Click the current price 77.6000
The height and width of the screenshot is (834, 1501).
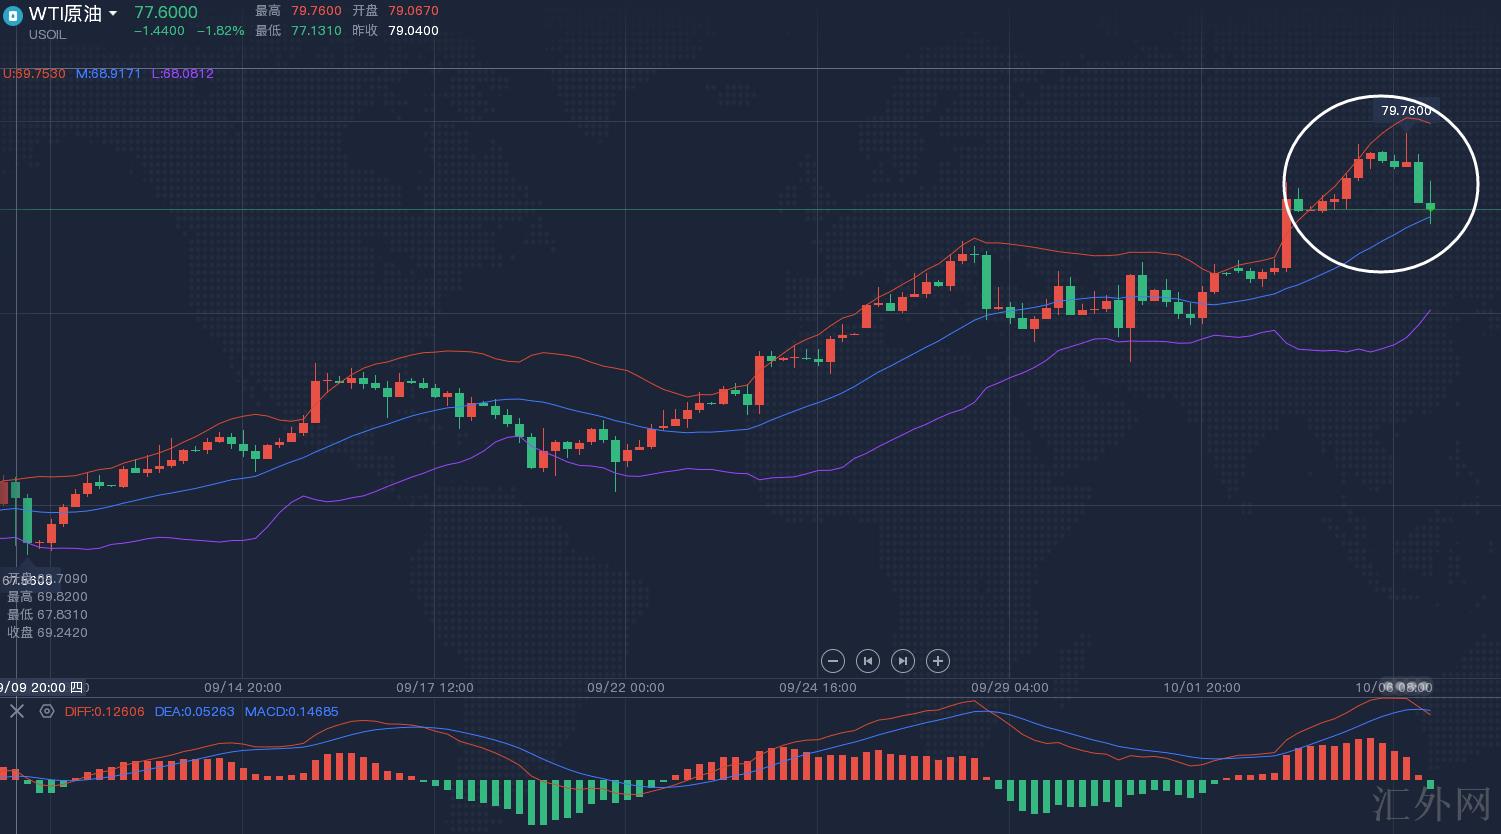click(x=166, y=12)
